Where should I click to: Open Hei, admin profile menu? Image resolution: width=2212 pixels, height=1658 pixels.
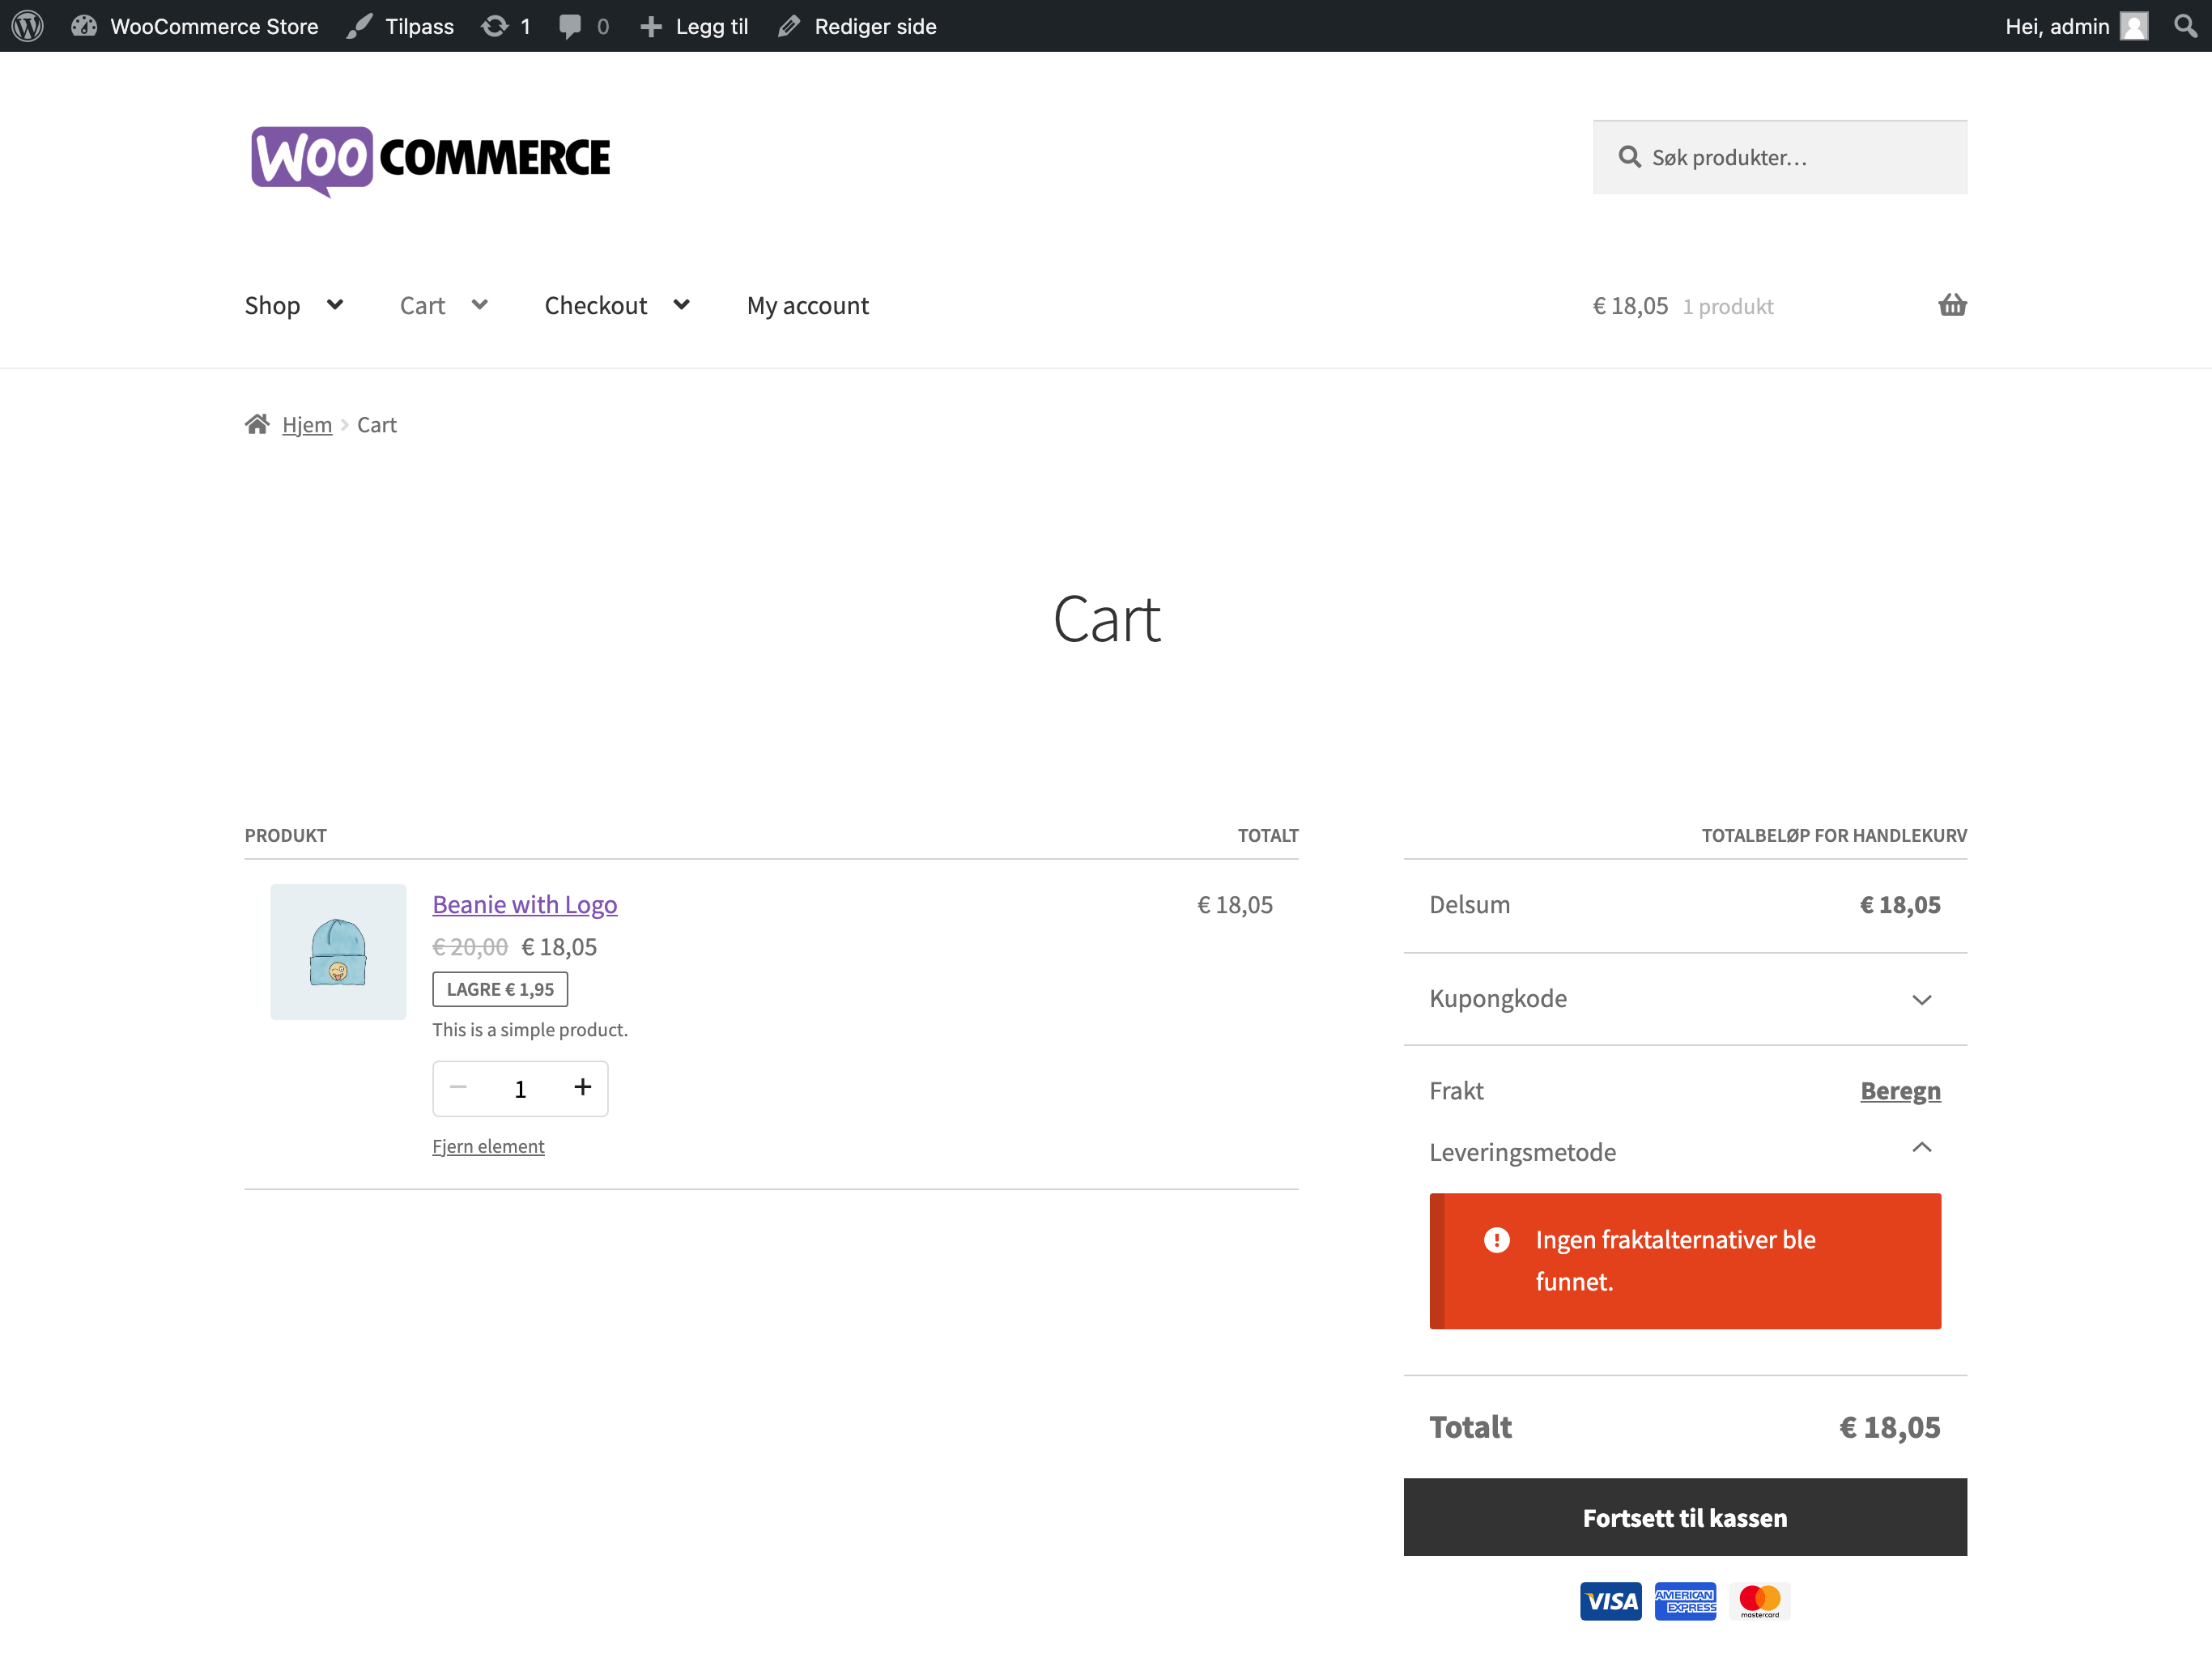click(x=2076, y=26)
